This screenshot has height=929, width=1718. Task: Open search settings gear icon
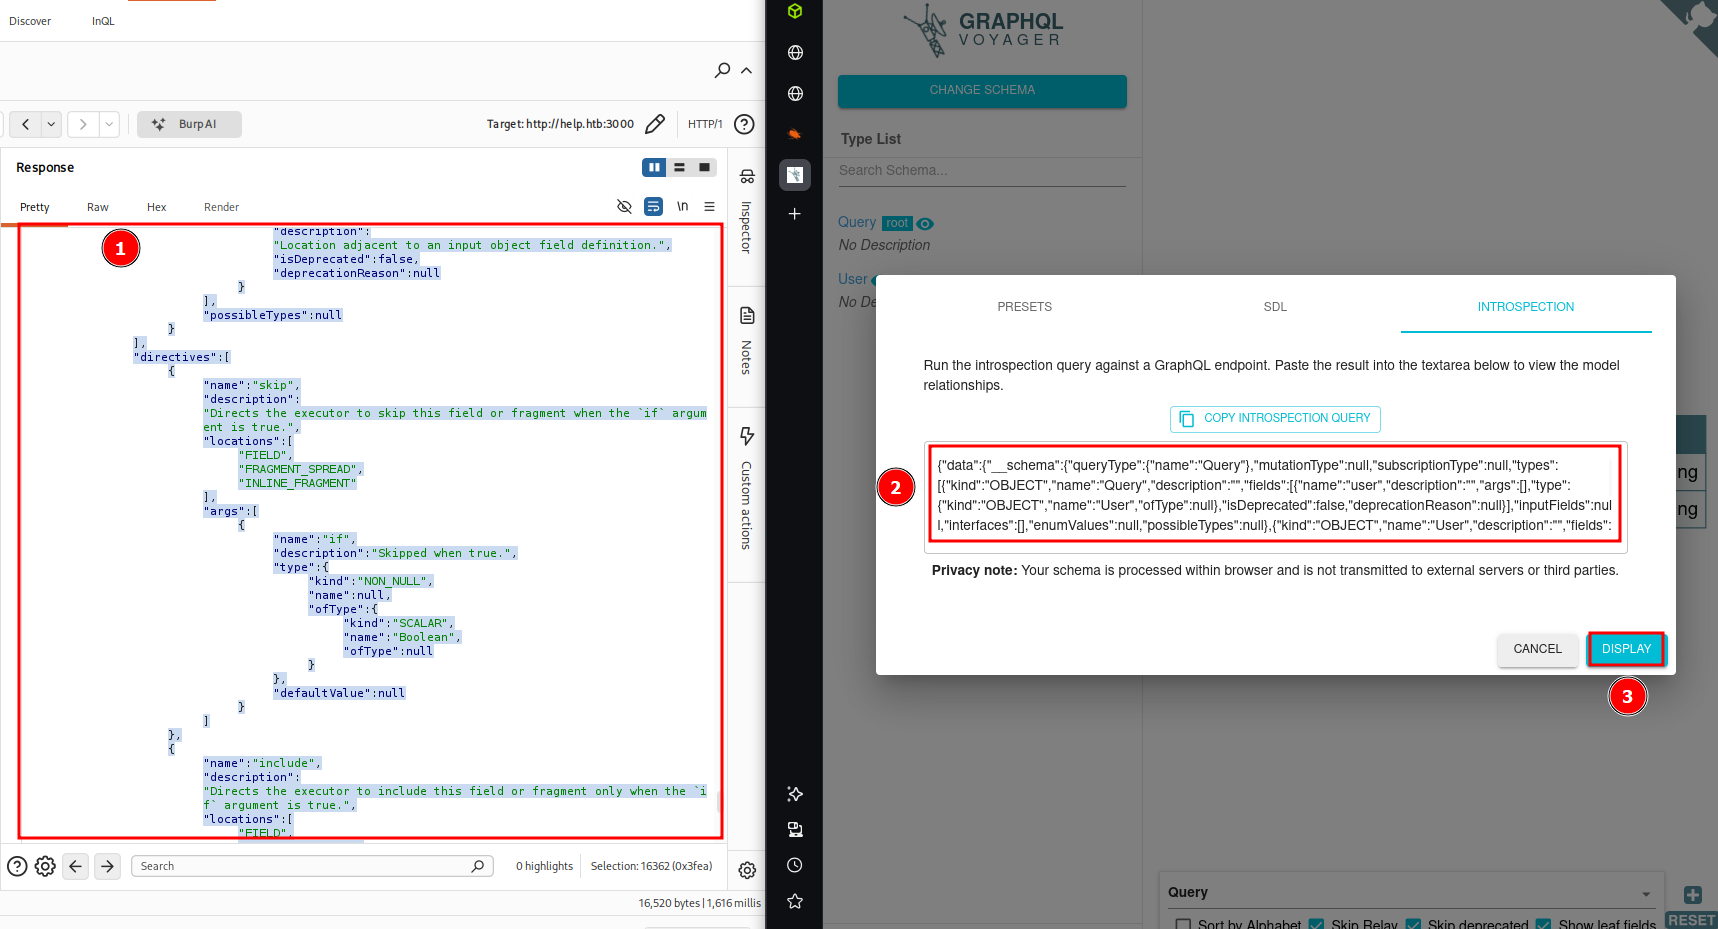point(45,866)
